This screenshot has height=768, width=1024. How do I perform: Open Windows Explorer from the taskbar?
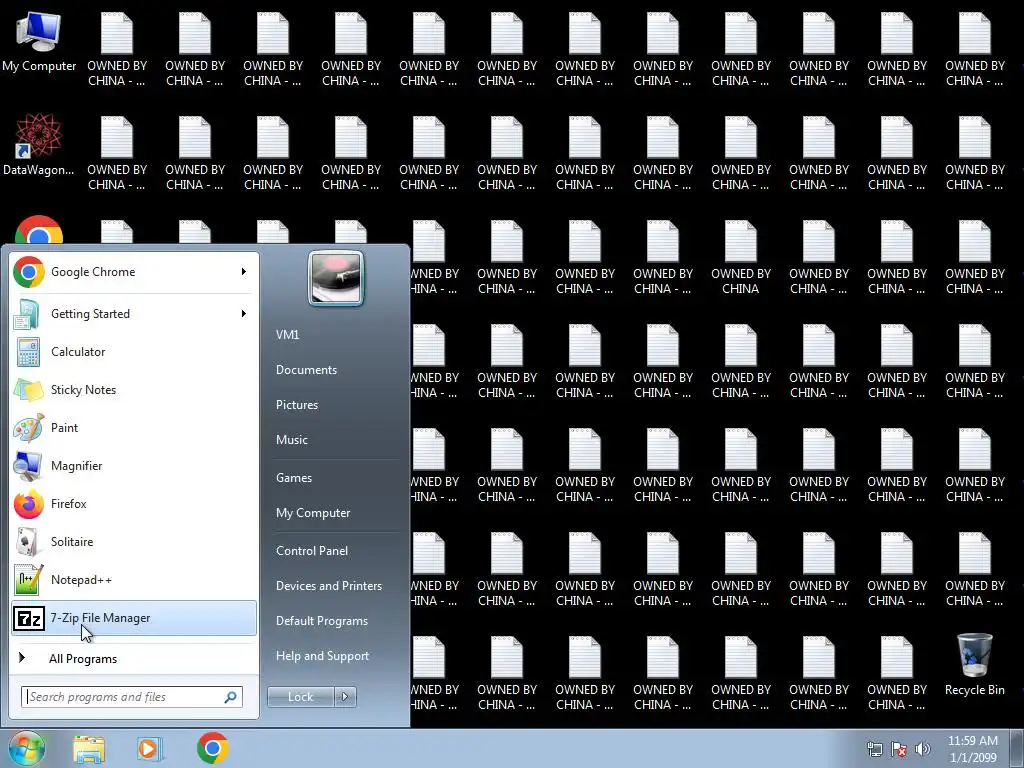89,748
